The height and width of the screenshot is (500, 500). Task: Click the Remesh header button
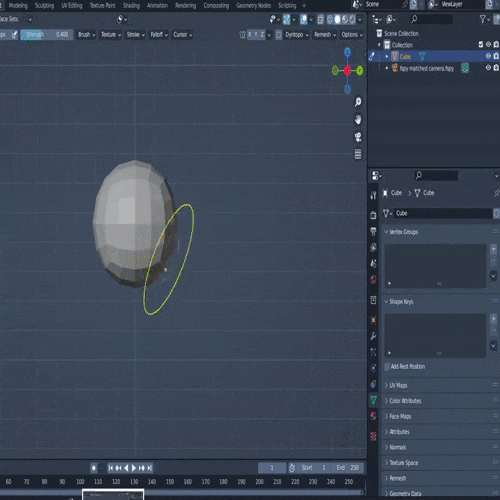(x=325, y=35)
